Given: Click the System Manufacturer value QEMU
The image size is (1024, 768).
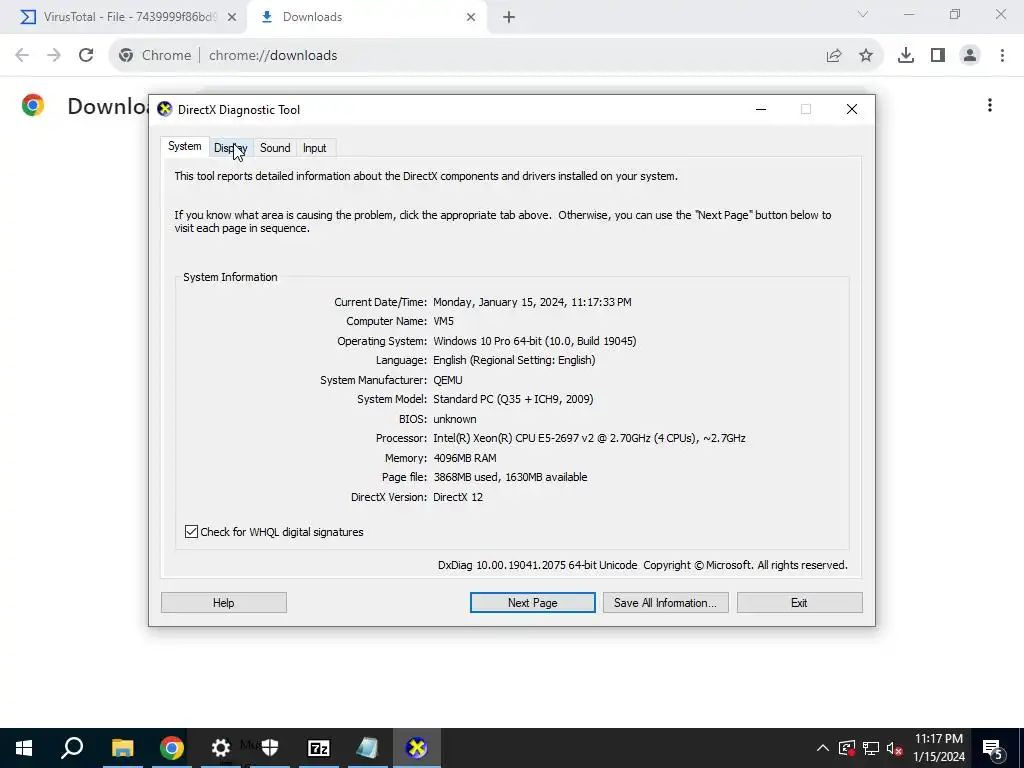Looking at the screenshot, I should (x=447, y=380).
